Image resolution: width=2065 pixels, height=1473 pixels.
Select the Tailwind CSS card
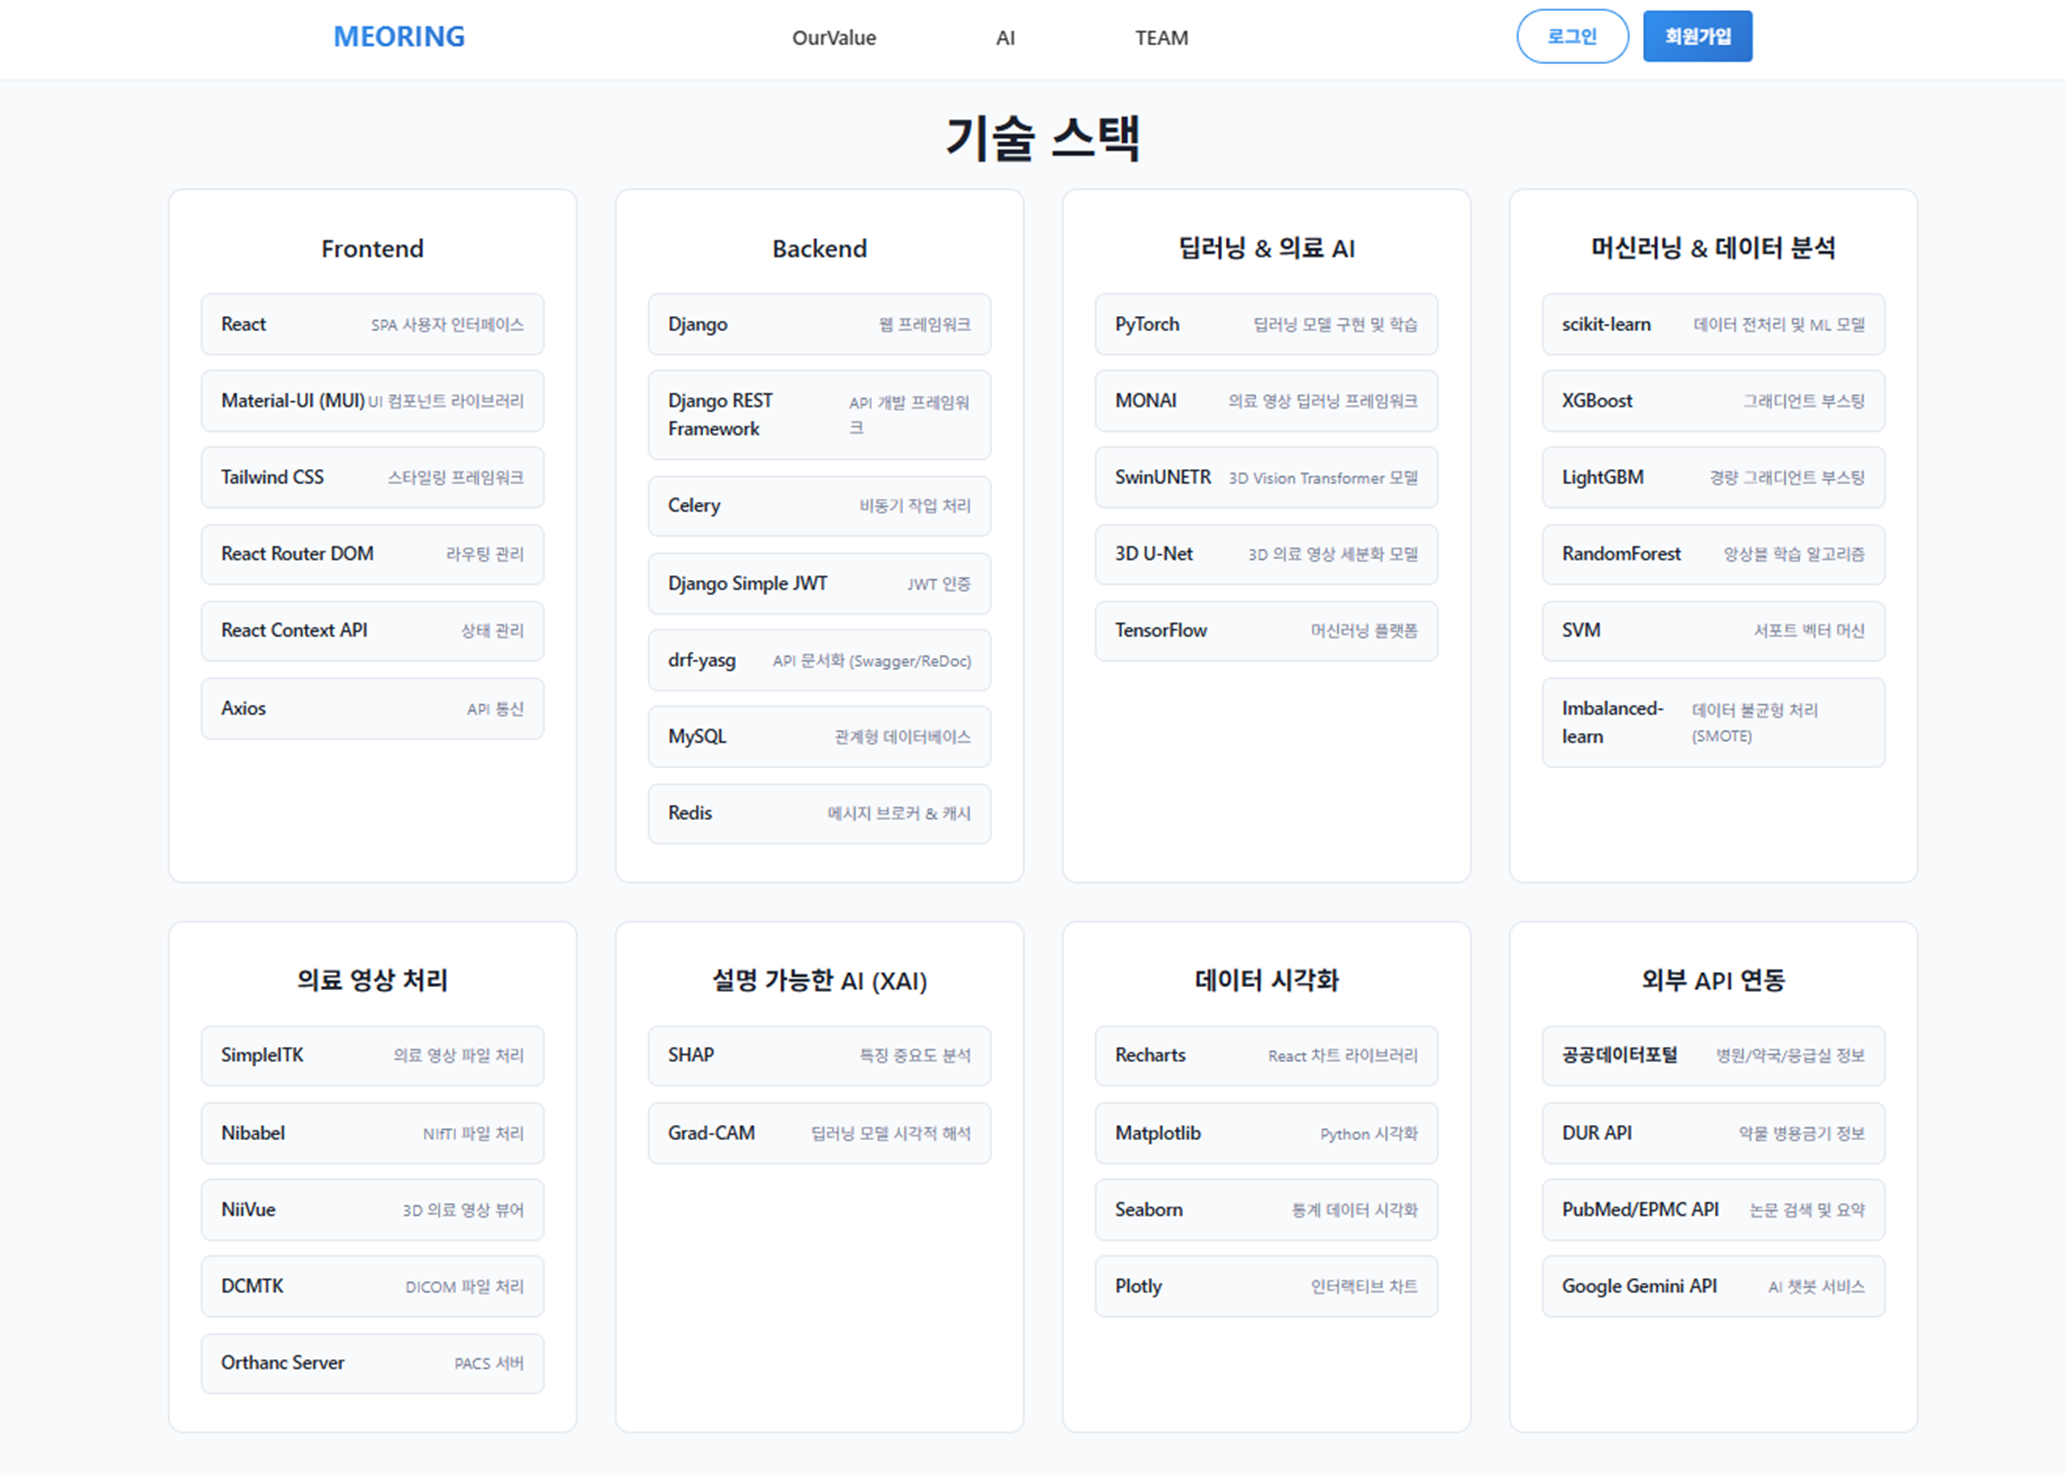coord(372,477)
